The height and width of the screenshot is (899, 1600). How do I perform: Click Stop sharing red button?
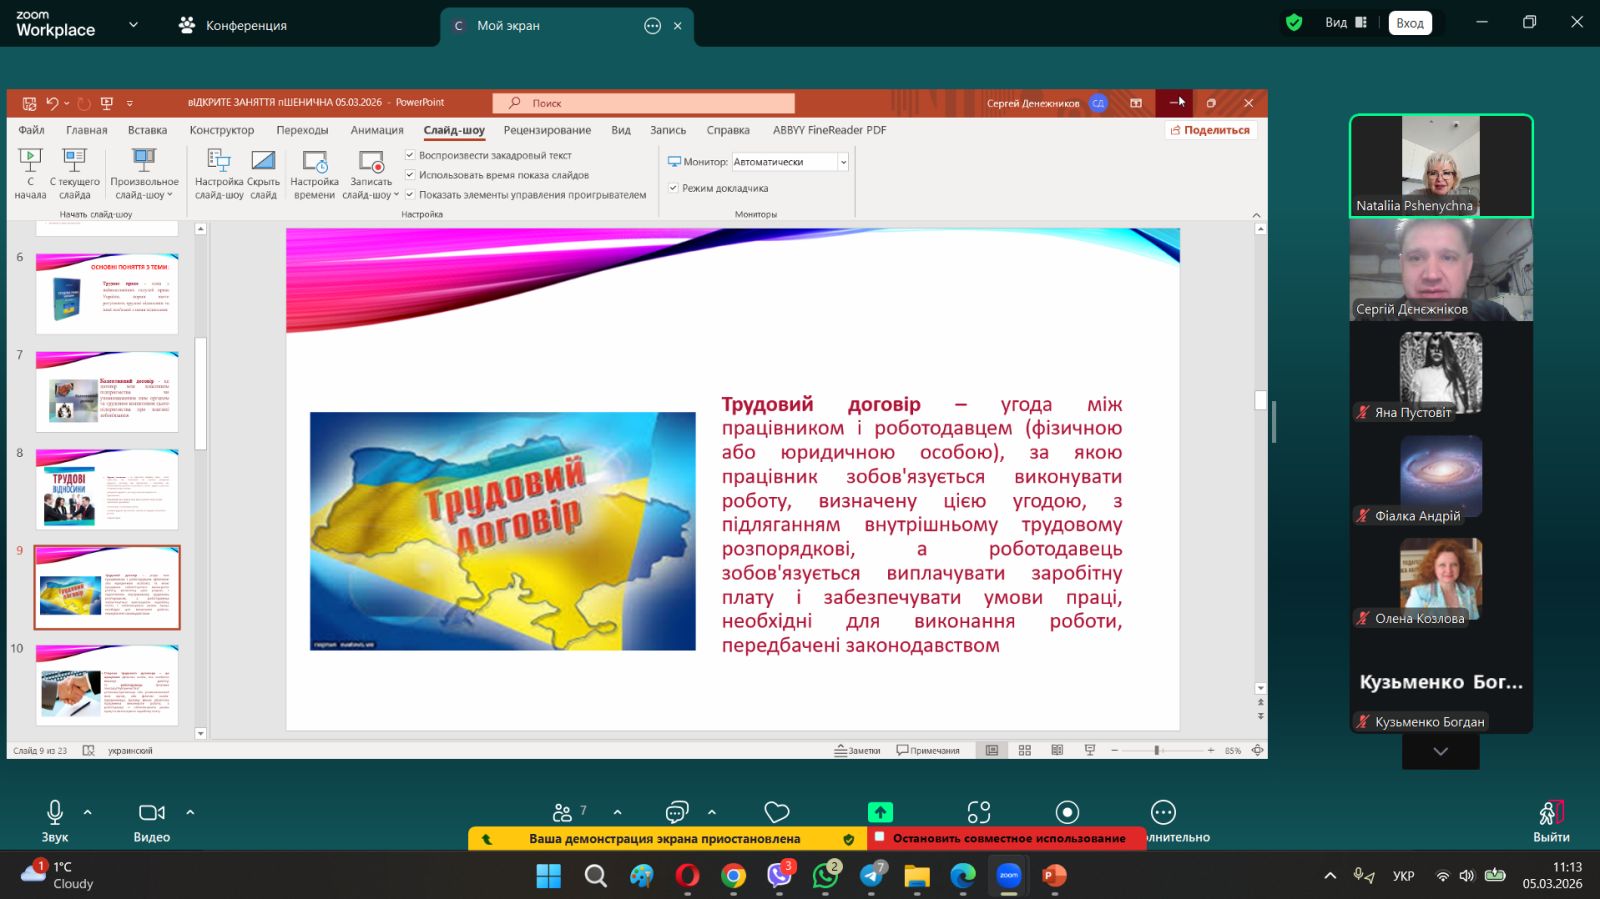(1007, 838)
